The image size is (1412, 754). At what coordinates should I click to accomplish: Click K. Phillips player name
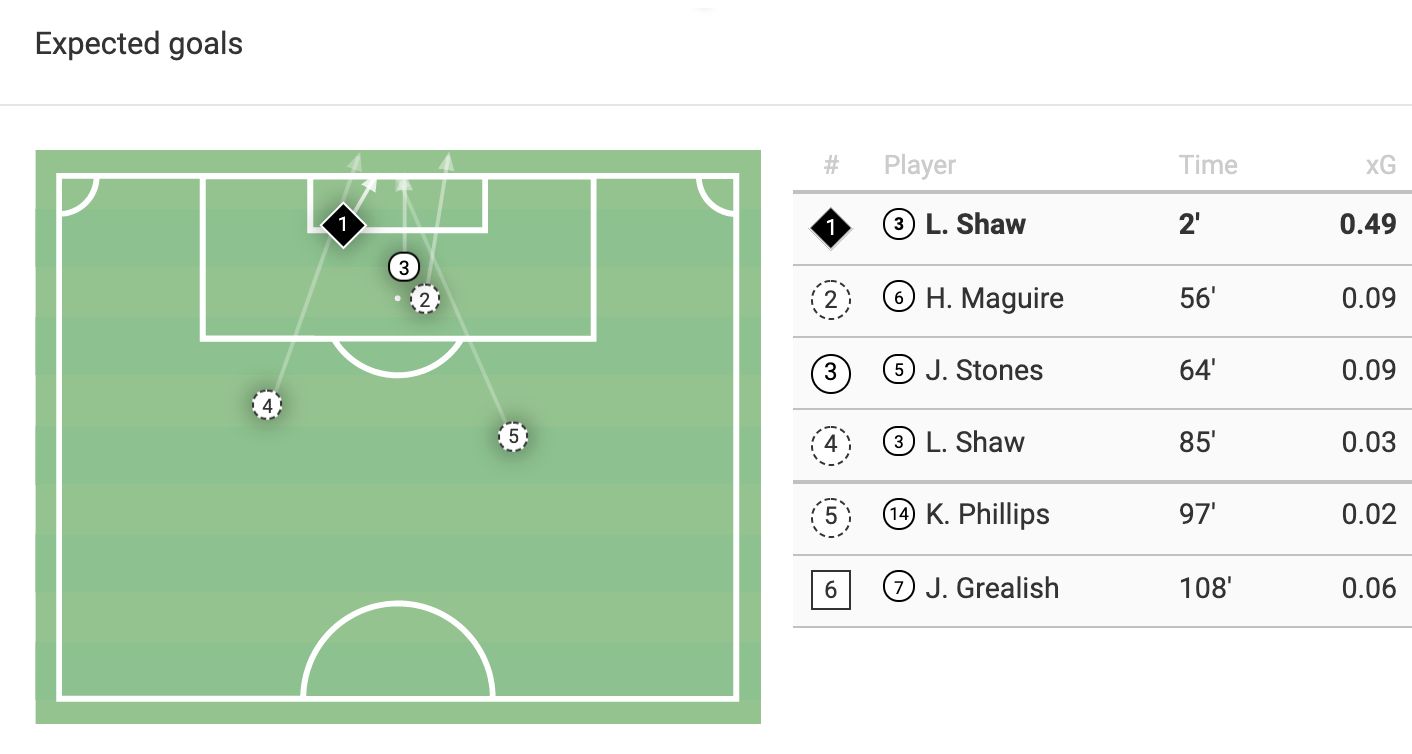tap(987, 515)
